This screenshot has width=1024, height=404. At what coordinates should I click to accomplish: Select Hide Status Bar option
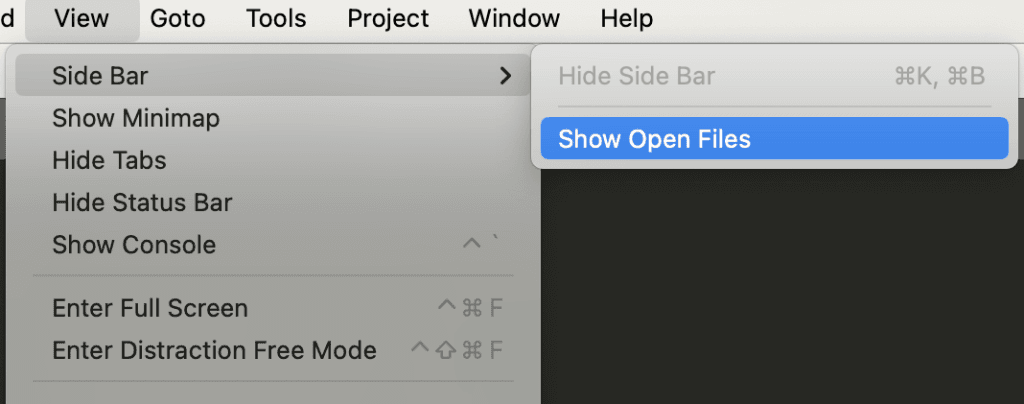(x=142, y=203)
